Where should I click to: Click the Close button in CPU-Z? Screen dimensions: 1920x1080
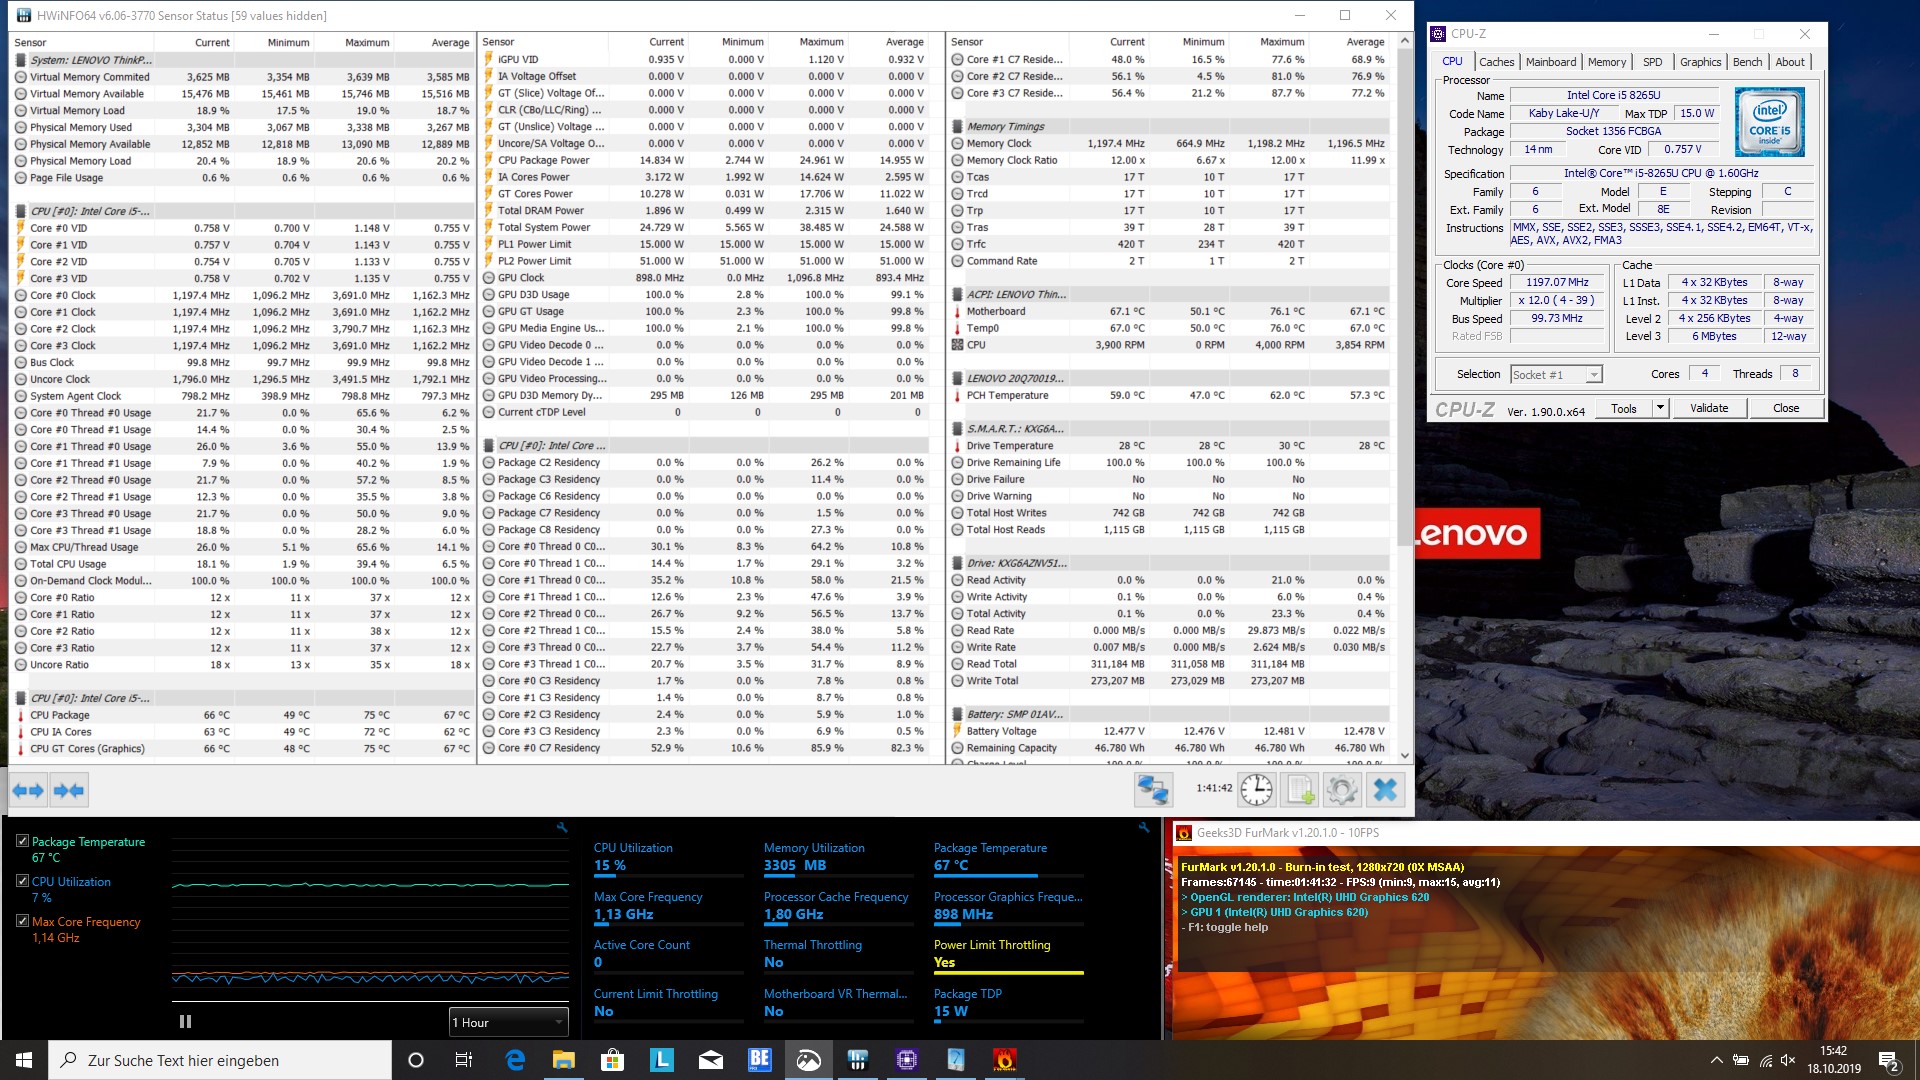(1786, 408)
